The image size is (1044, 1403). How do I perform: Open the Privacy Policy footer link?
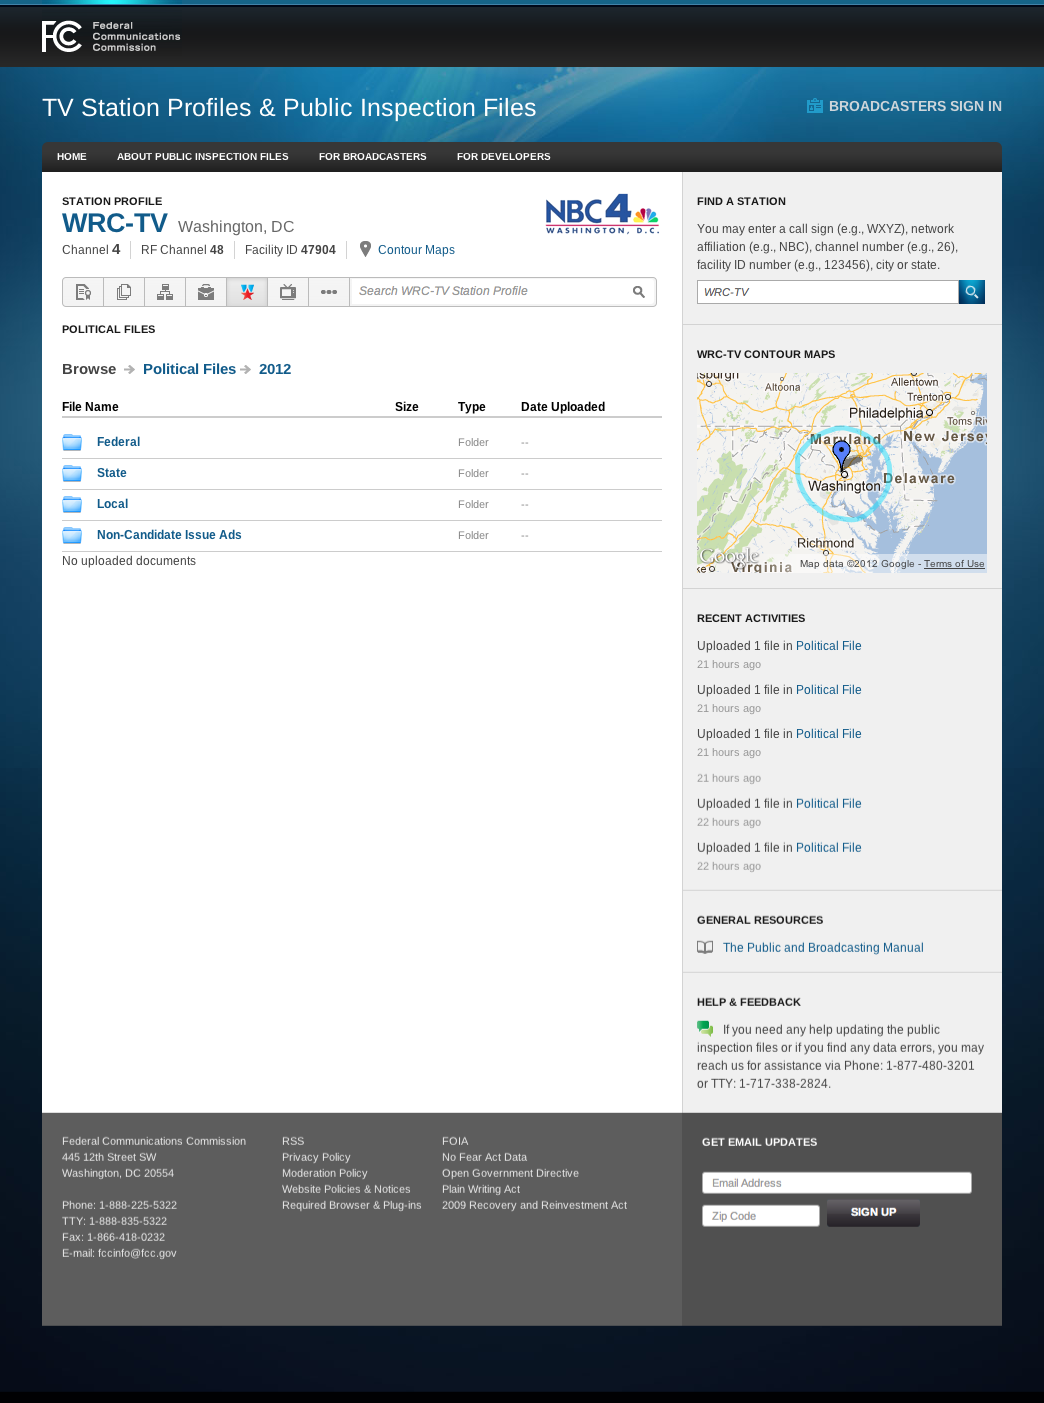(x=316, y=1157)
